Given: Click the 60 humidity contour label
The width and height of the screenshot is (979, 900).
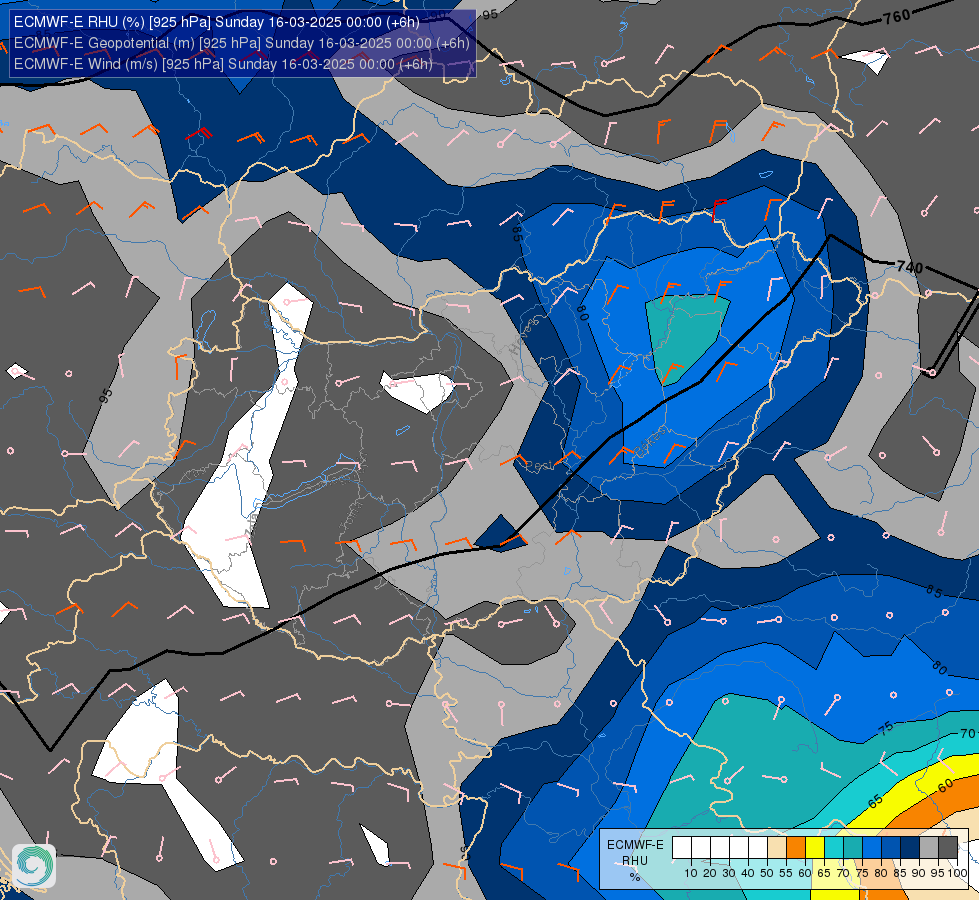Looking at the screenshot, I should click(945, 785).
